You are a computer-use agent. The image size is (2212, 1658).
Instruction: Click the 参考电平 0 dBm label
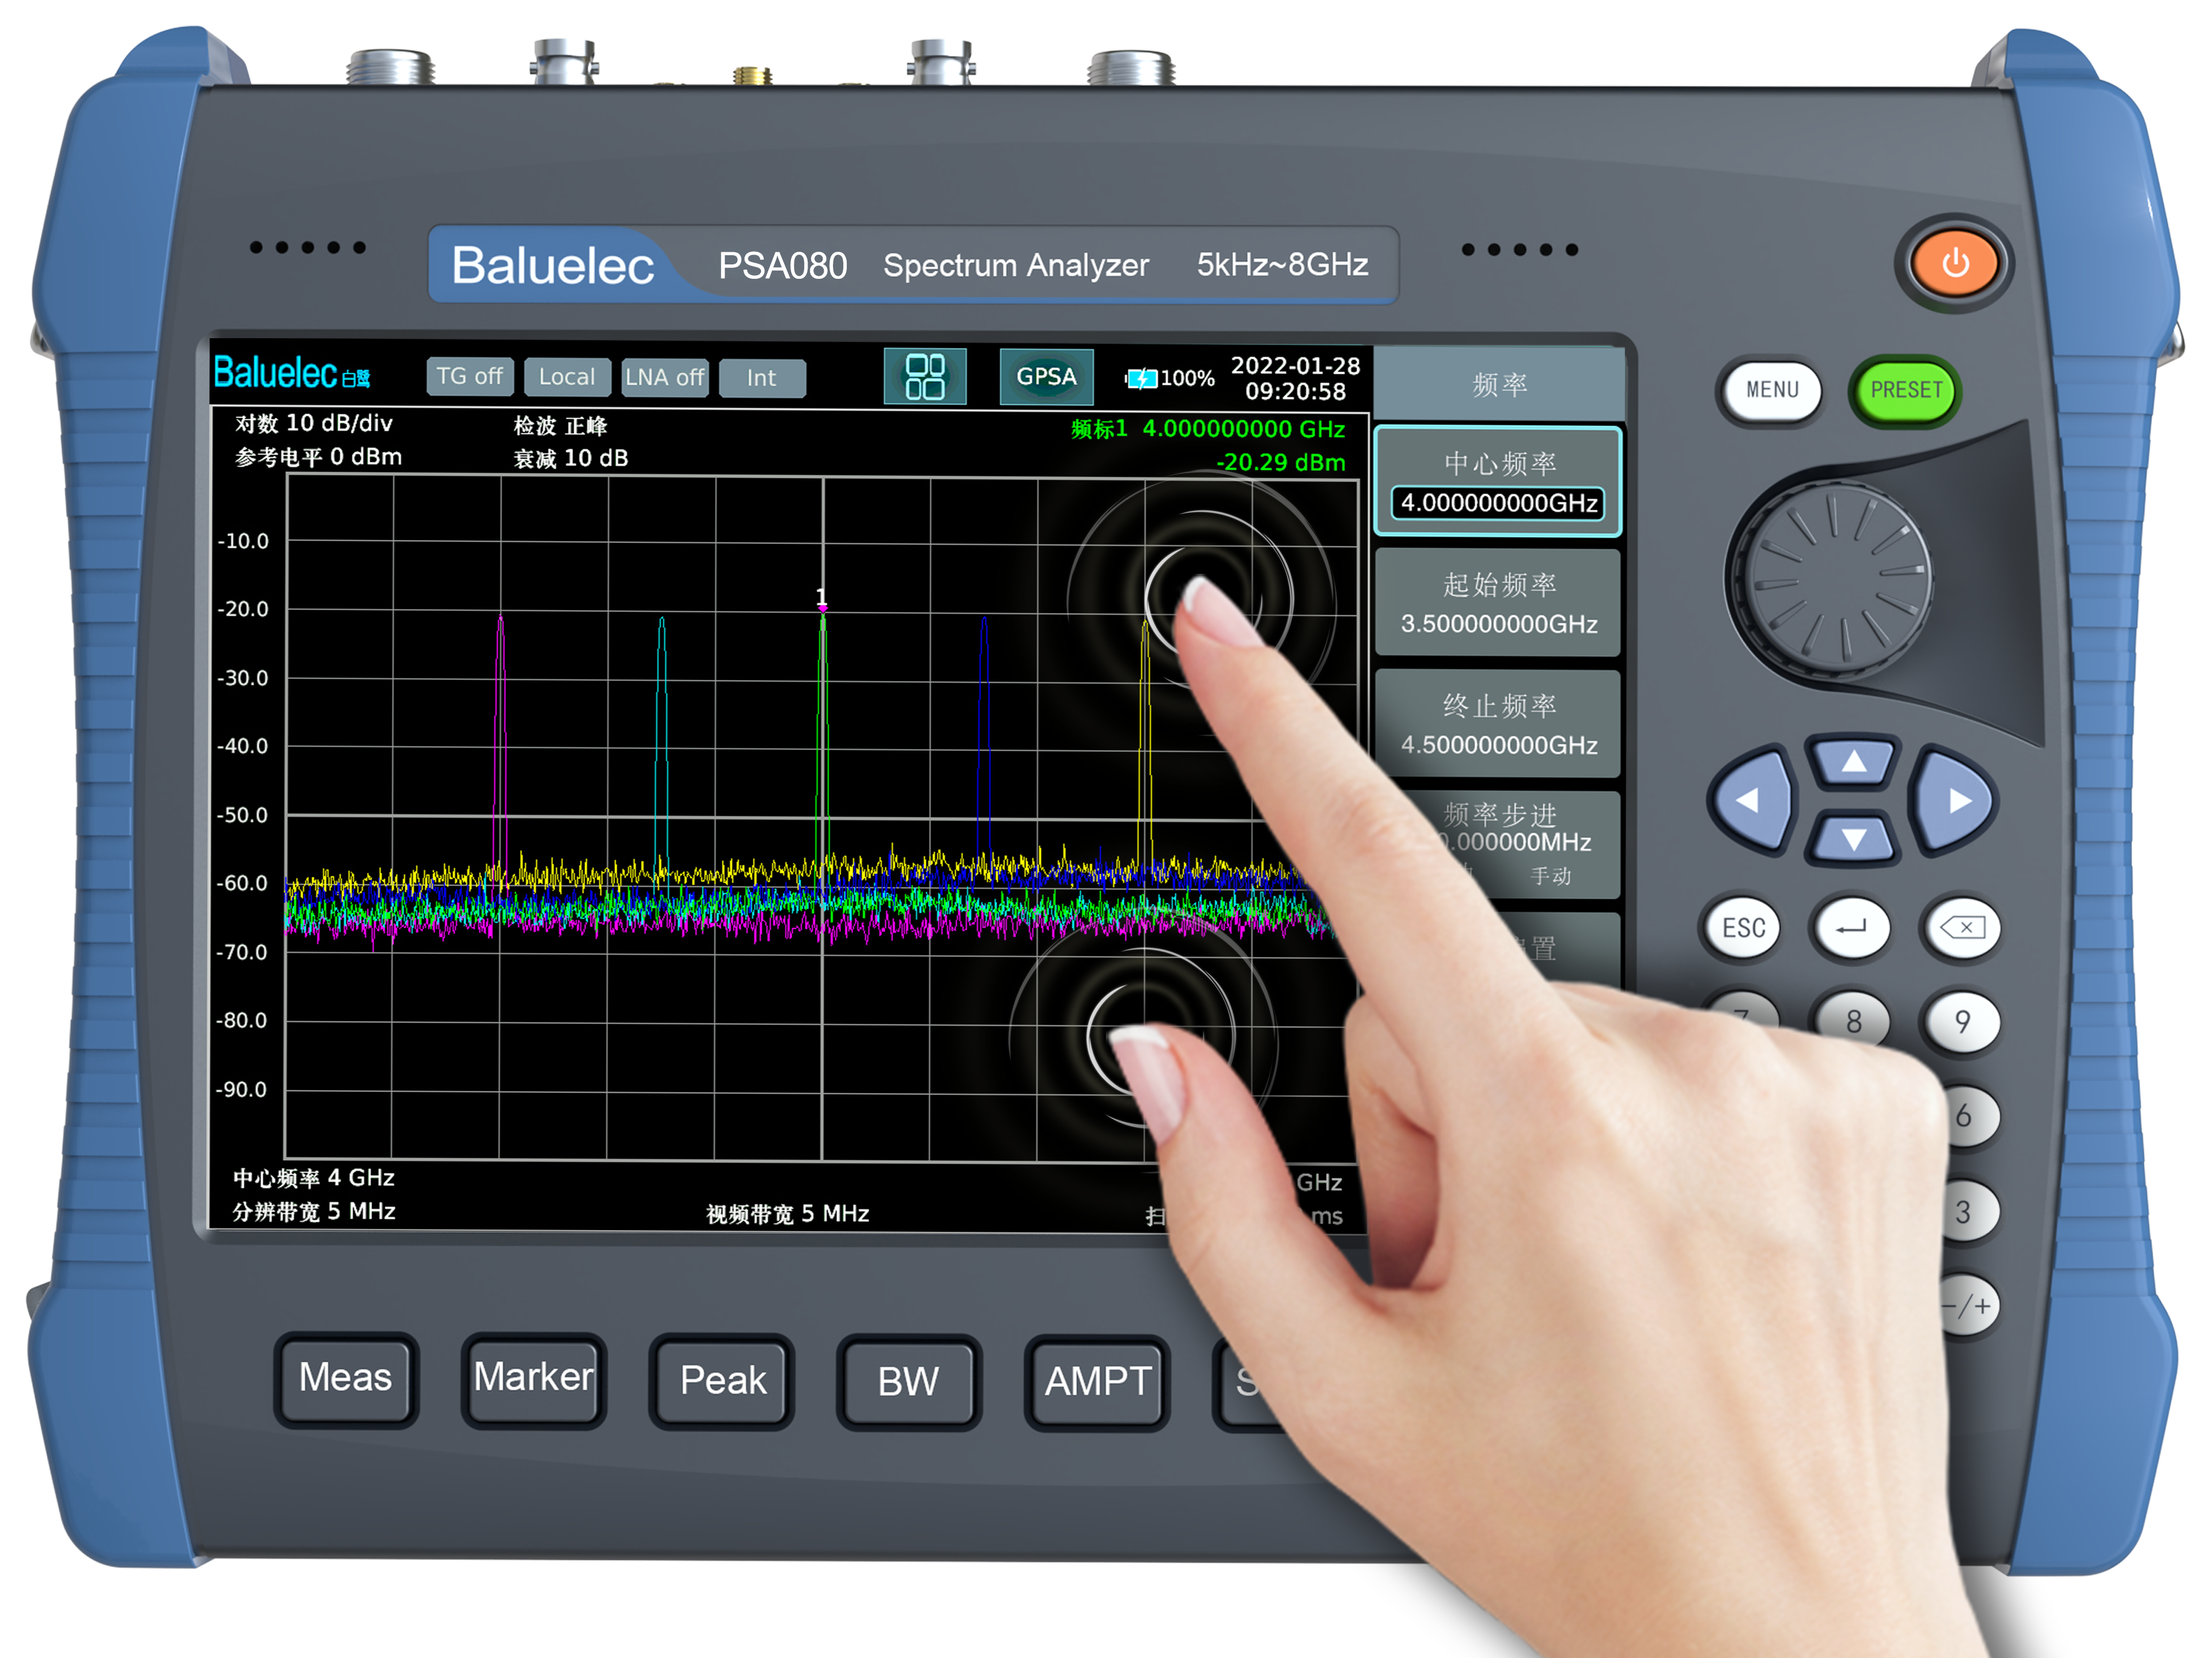pos(318,457)
